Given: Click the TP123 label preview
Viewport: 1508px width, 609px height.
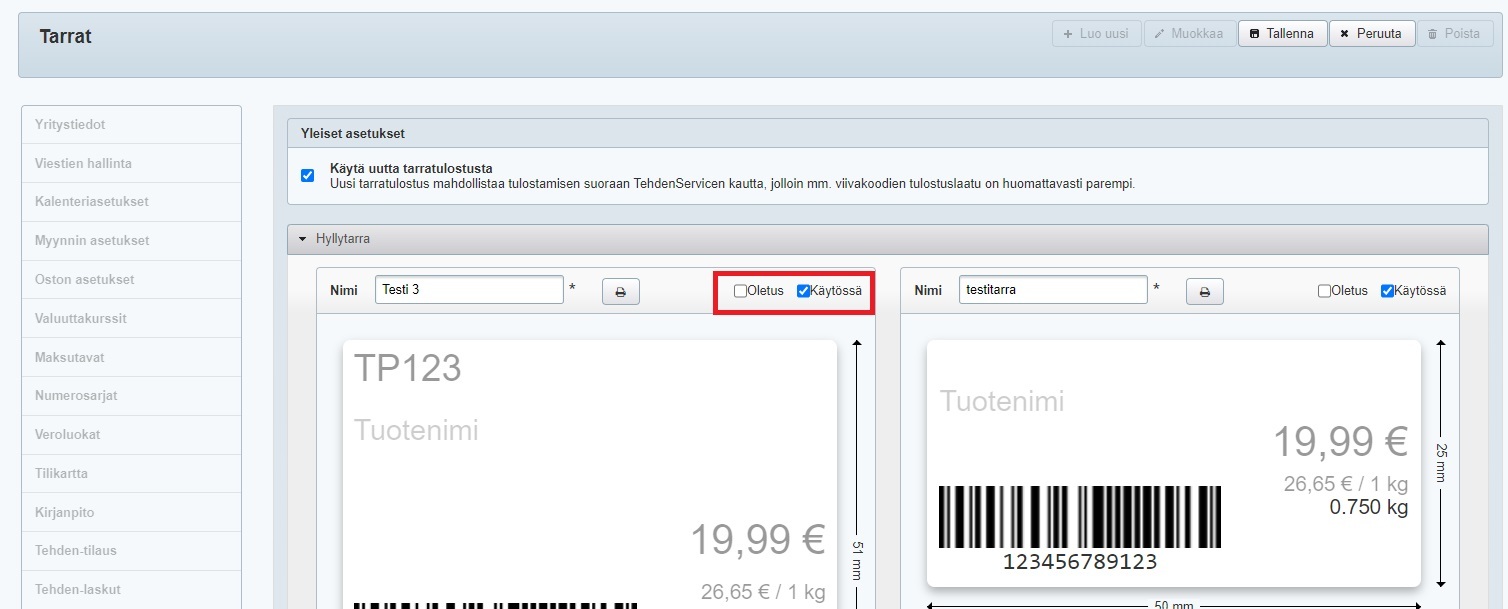Looking at the screenshot, I should [x=408, y=369].
